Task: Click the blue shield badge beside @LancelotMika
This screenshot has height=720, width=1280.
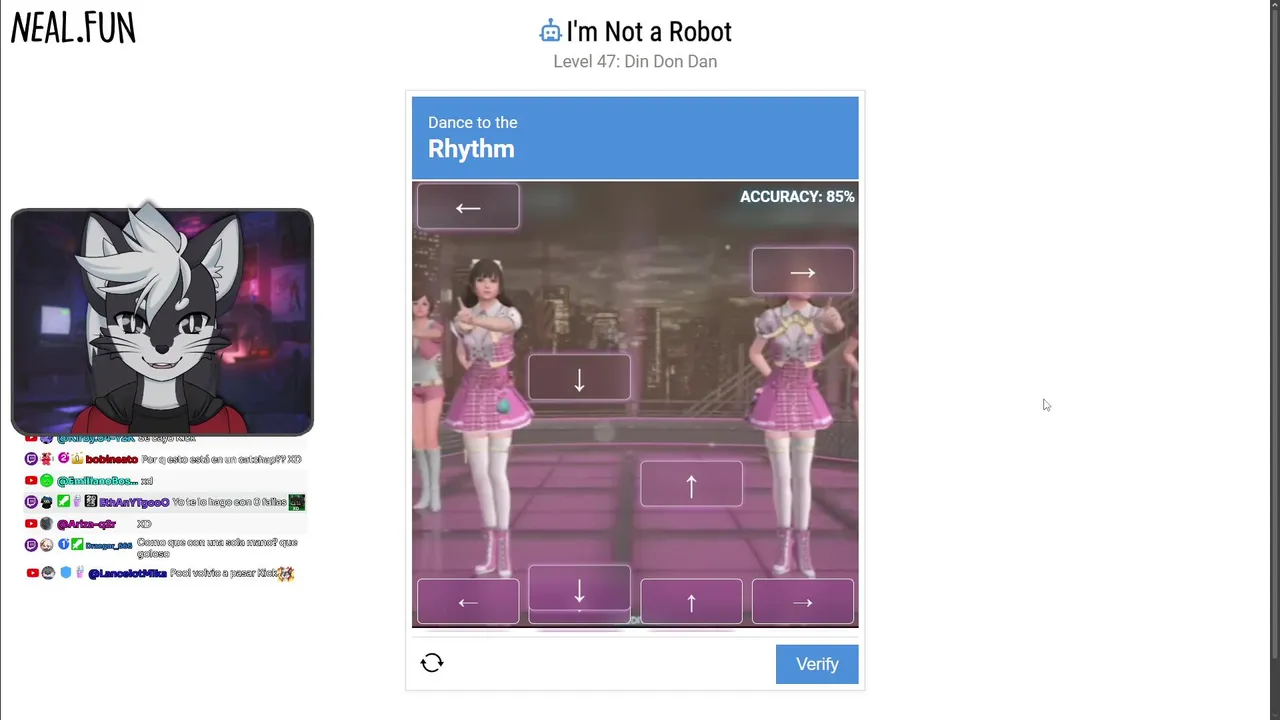Action: (x=66, y=573)
